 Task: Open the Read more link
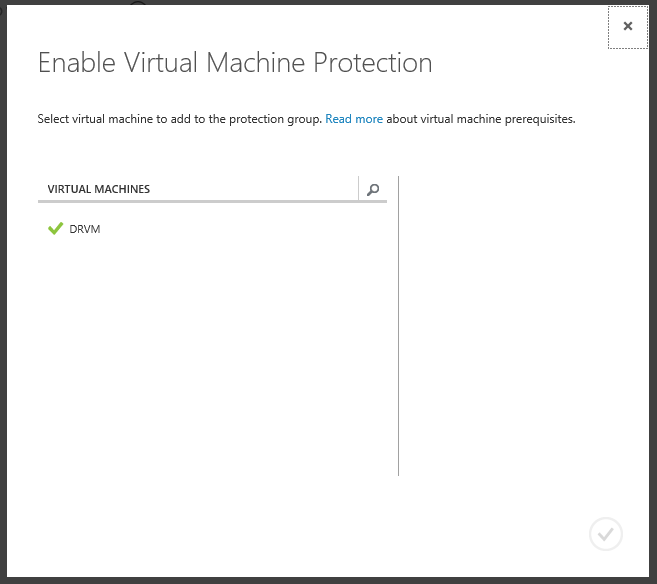(x=354, y=119)
